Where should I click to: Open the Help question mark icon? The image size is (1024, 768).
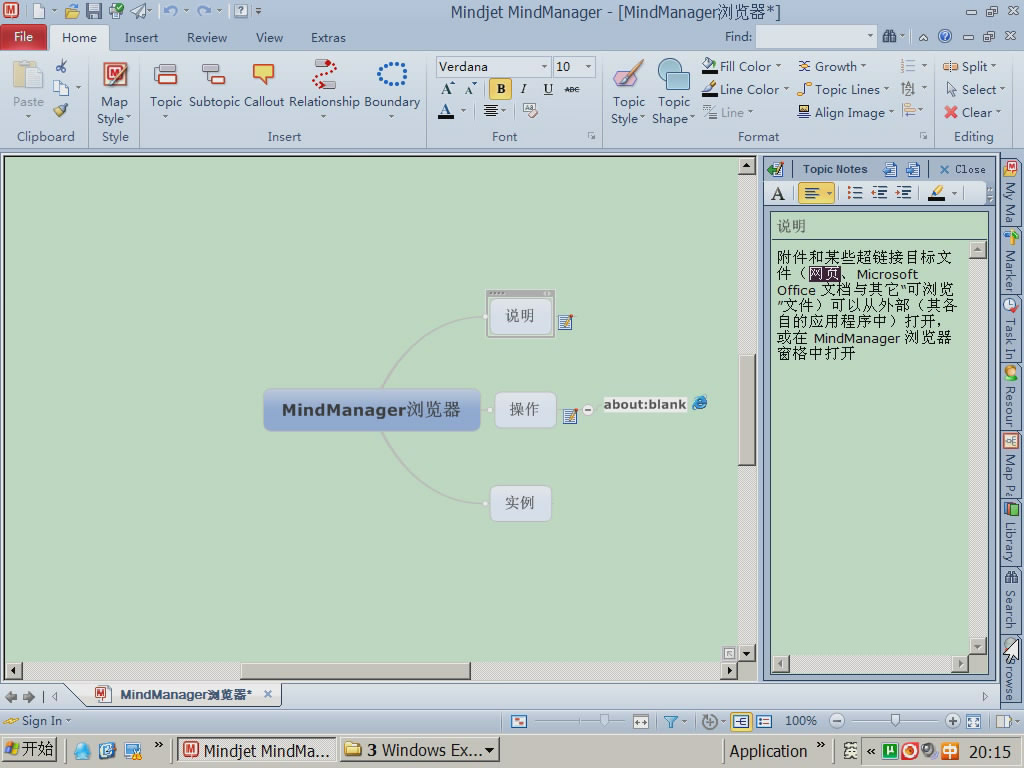(944, 37)
